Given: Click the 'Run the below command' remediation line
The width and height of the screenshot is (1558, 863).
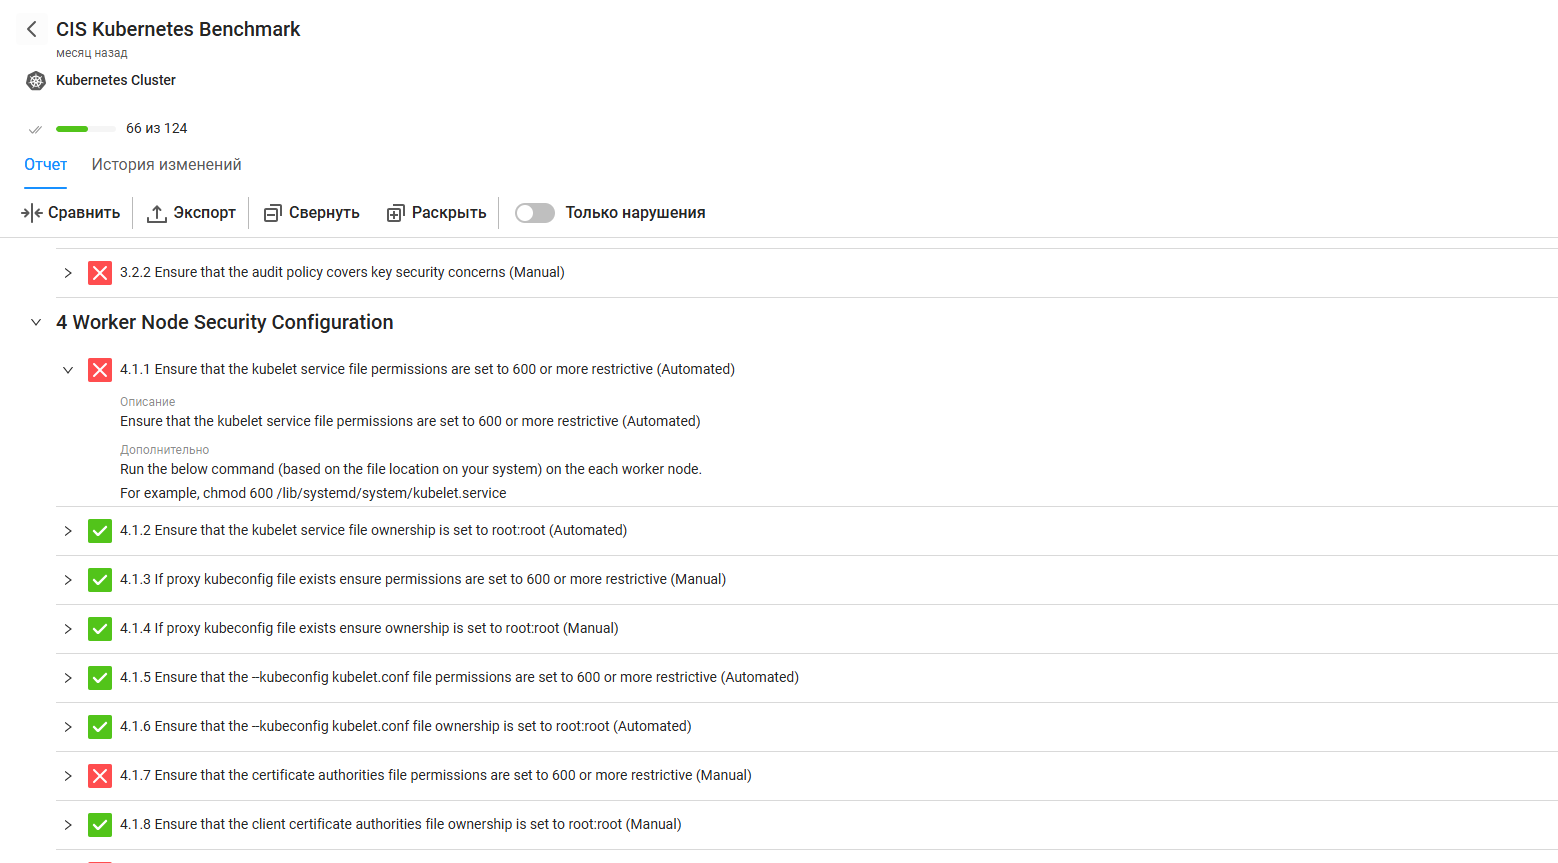Looking at the screenshot, I should 411,469.
